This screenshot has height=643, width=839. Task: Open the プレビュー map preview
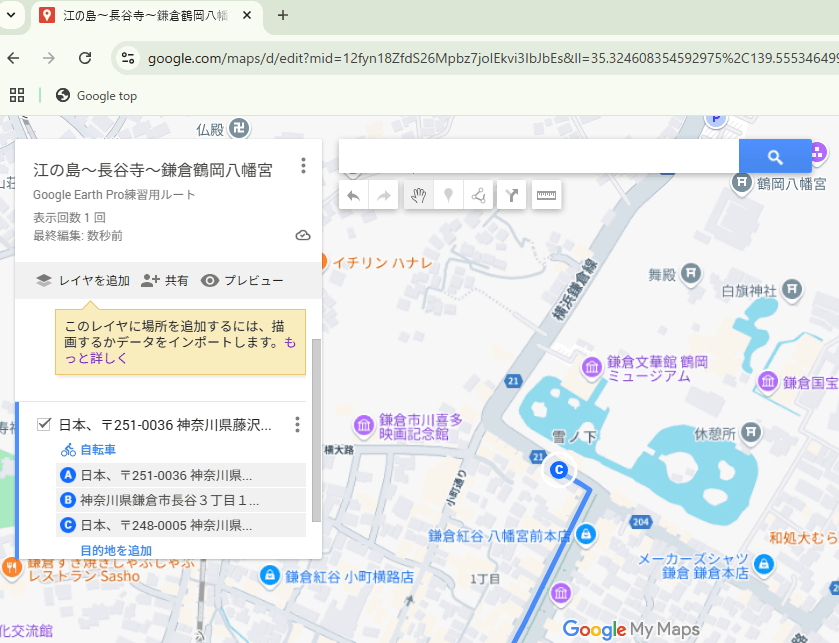tap(242, 281)
